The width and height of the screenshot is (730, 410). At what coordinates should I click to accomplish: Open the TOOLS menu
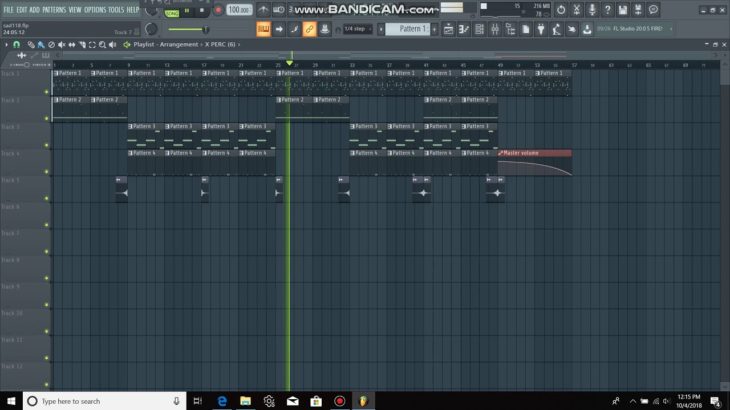pyautogui.click(x=116, y=10)
